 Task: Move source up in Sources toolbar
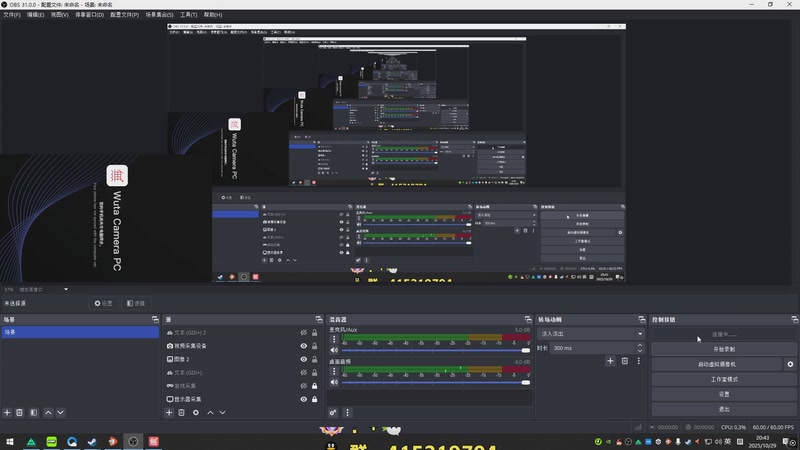[210, 412]
